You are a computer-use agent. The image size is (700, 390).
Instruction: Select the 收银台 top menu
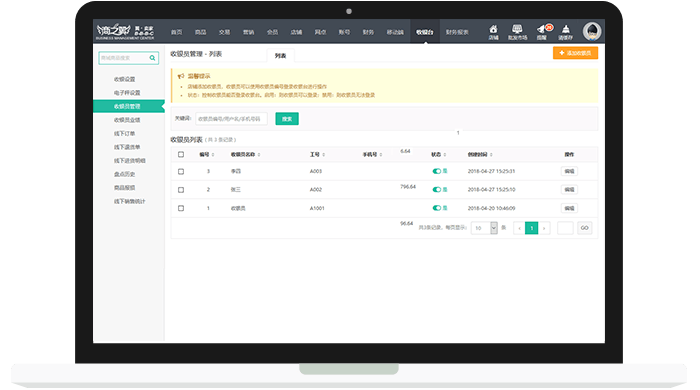click(x=425, y=32)
